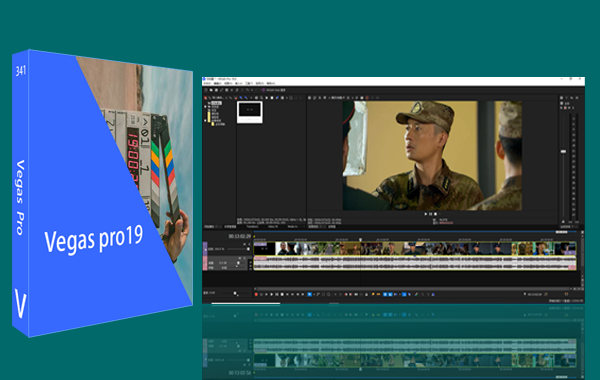
Task: Open the Help menu at menu bar end
Action: pos(271,83)
